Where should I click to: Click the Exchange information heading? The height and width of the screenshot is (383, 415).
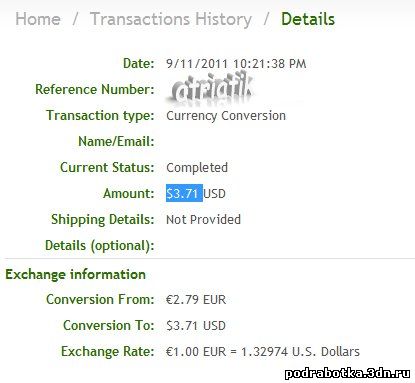tap(76, 275)
